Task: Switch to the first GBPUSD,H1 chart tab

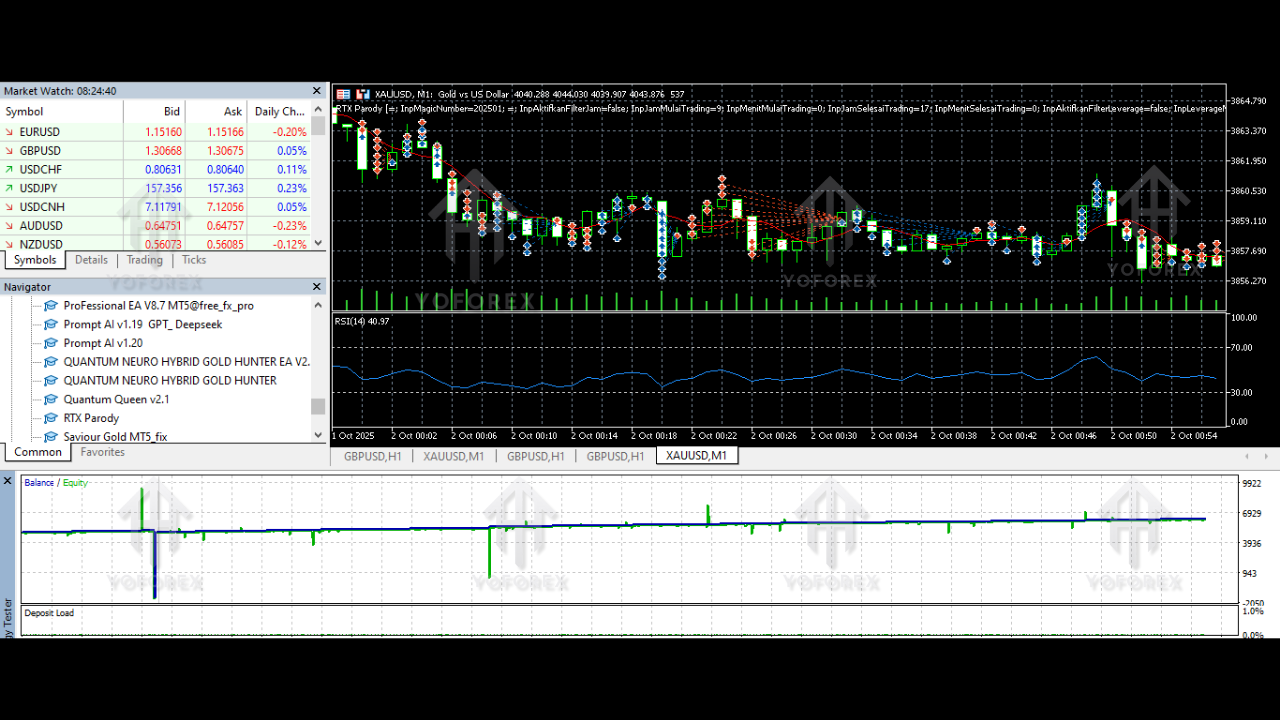Action: click(372, 456)
